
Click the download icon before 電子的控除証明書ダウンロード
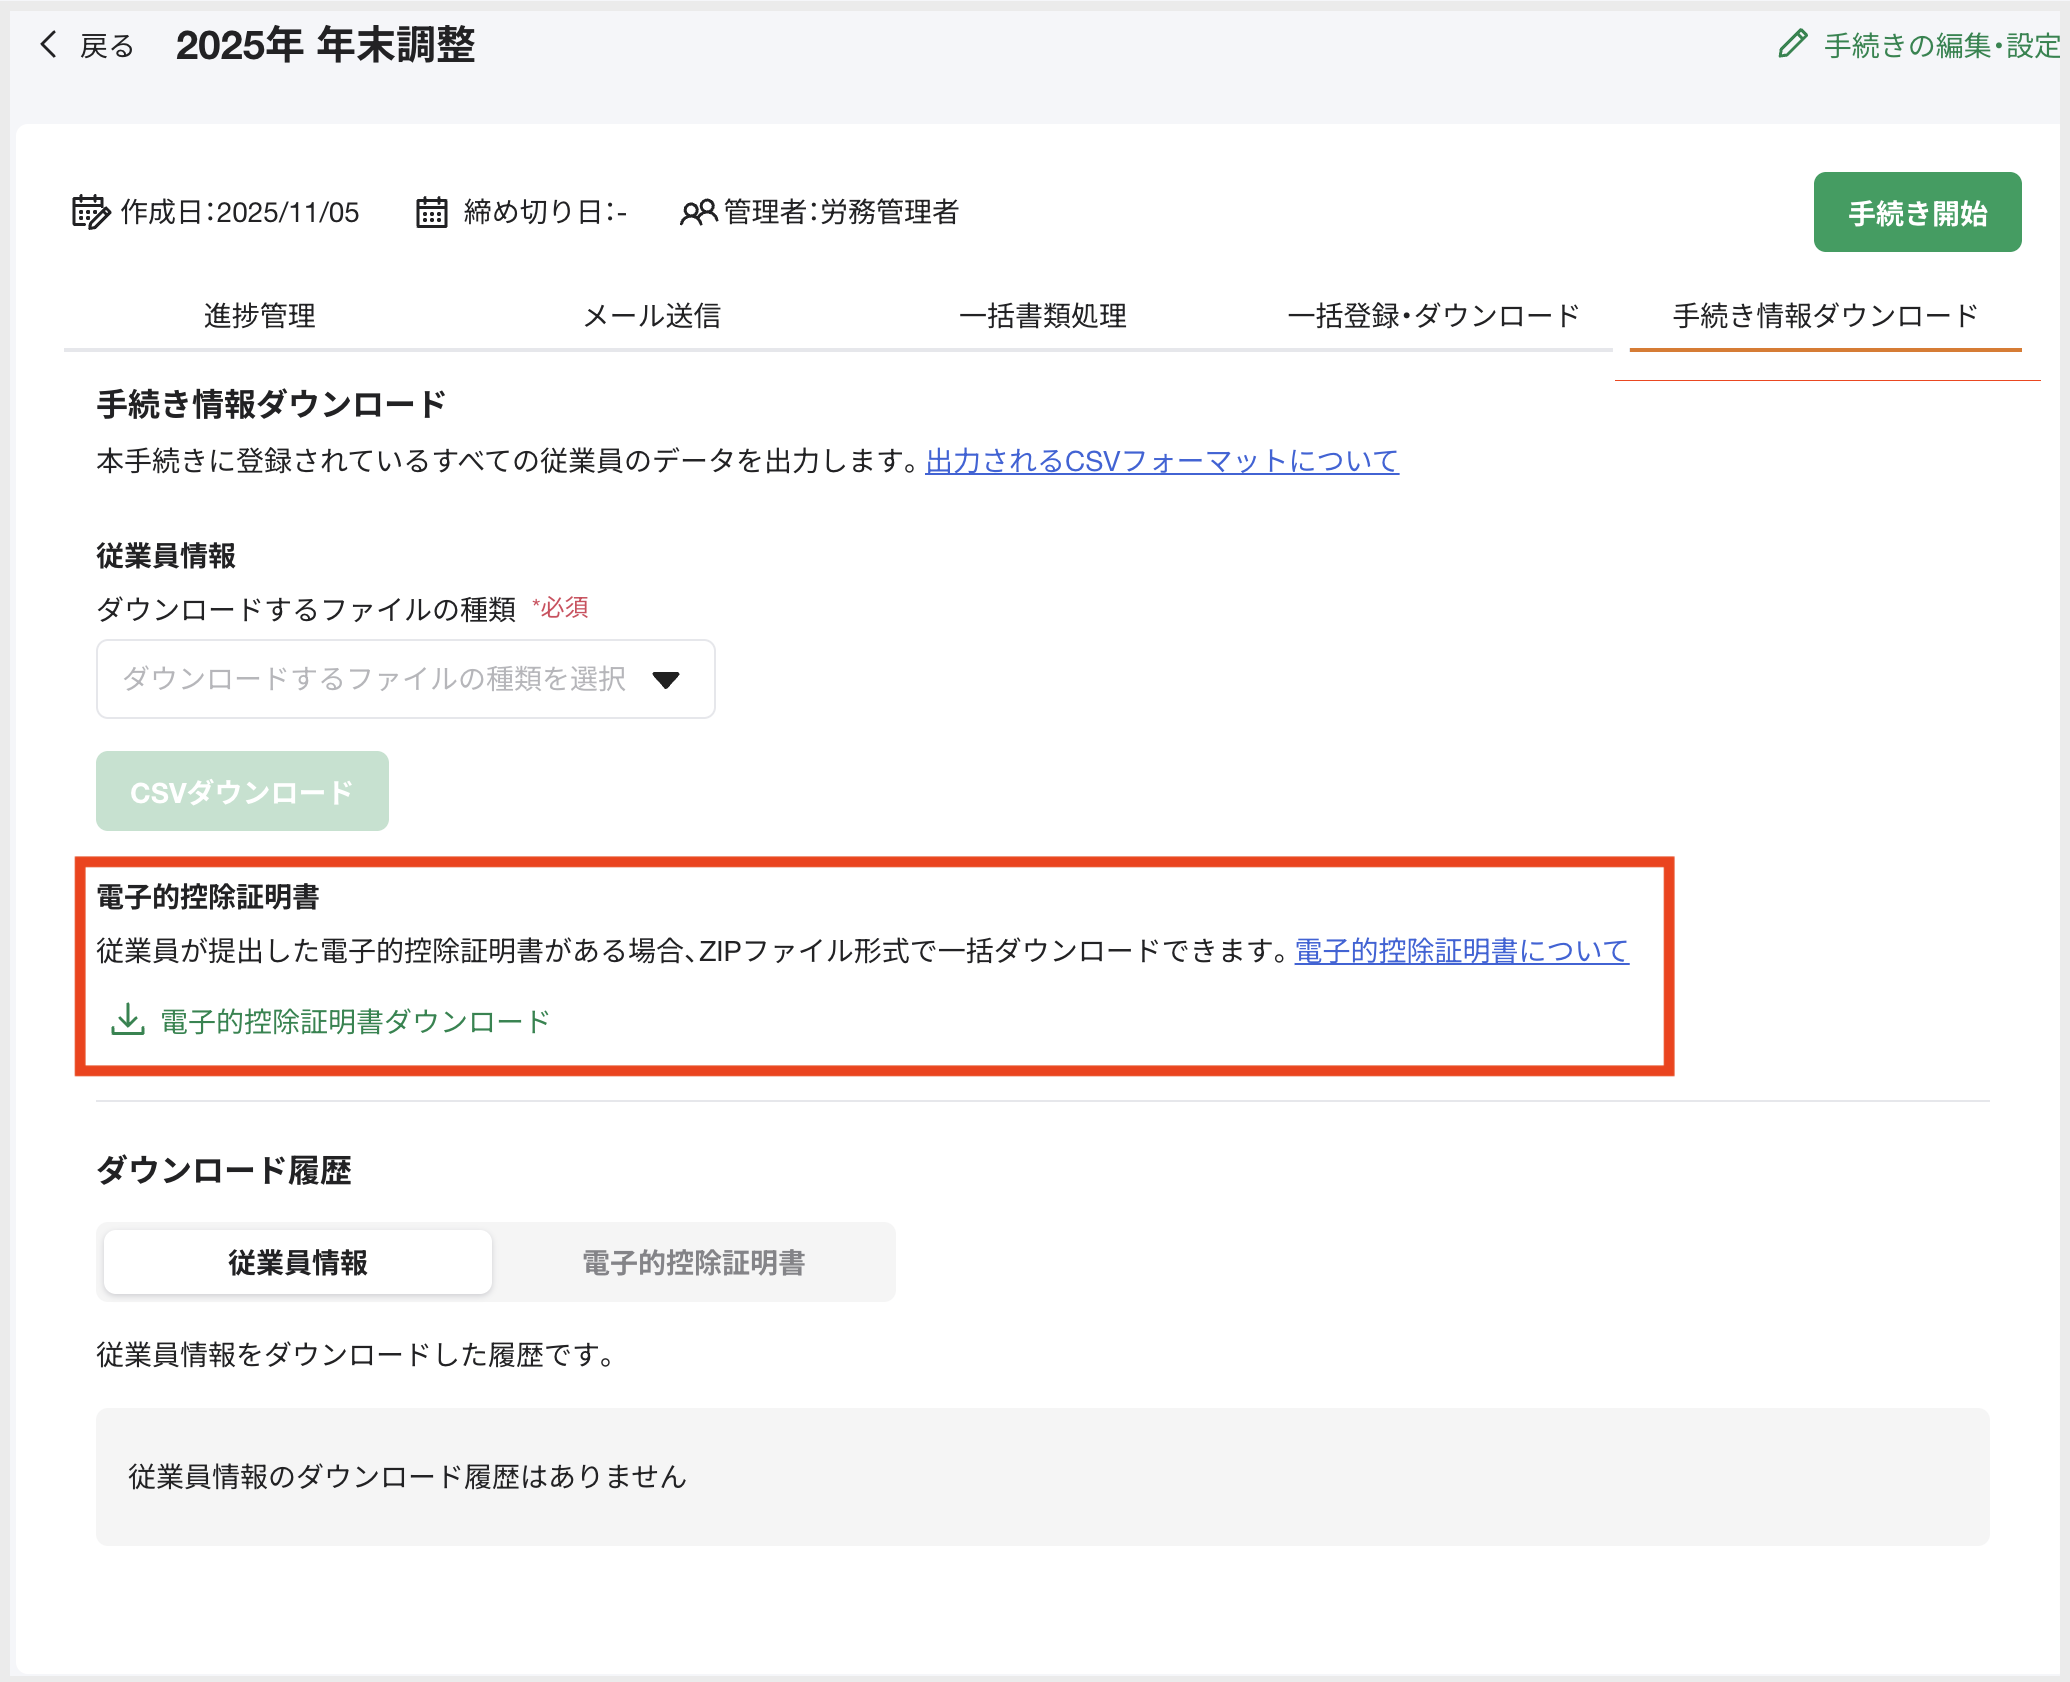click(x=126, y=1021)
